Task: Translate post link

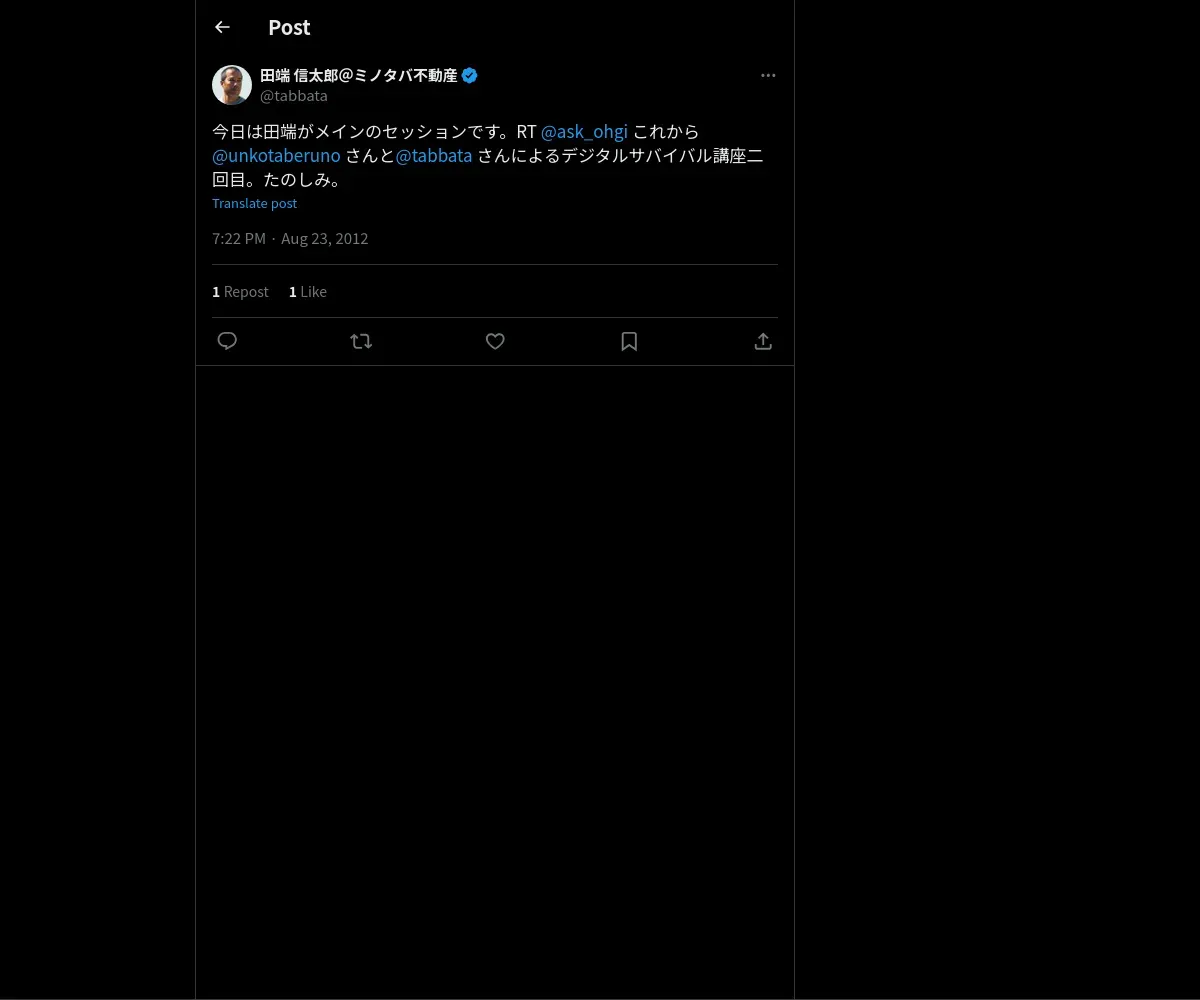Action: (254, 203)
